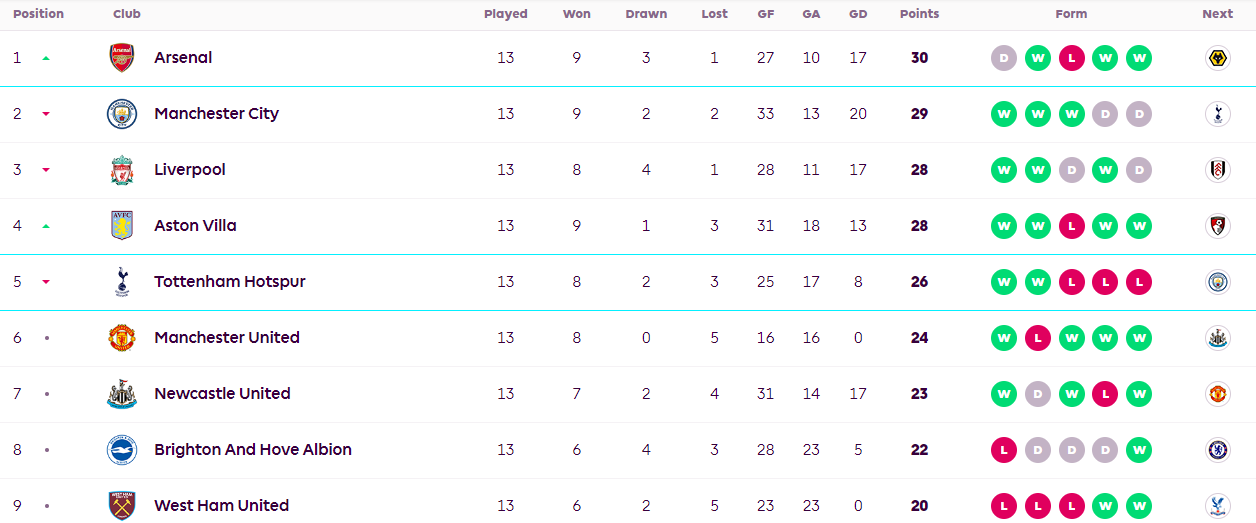
Task: Open the Manchester United club link
Action: click(227, 338)
